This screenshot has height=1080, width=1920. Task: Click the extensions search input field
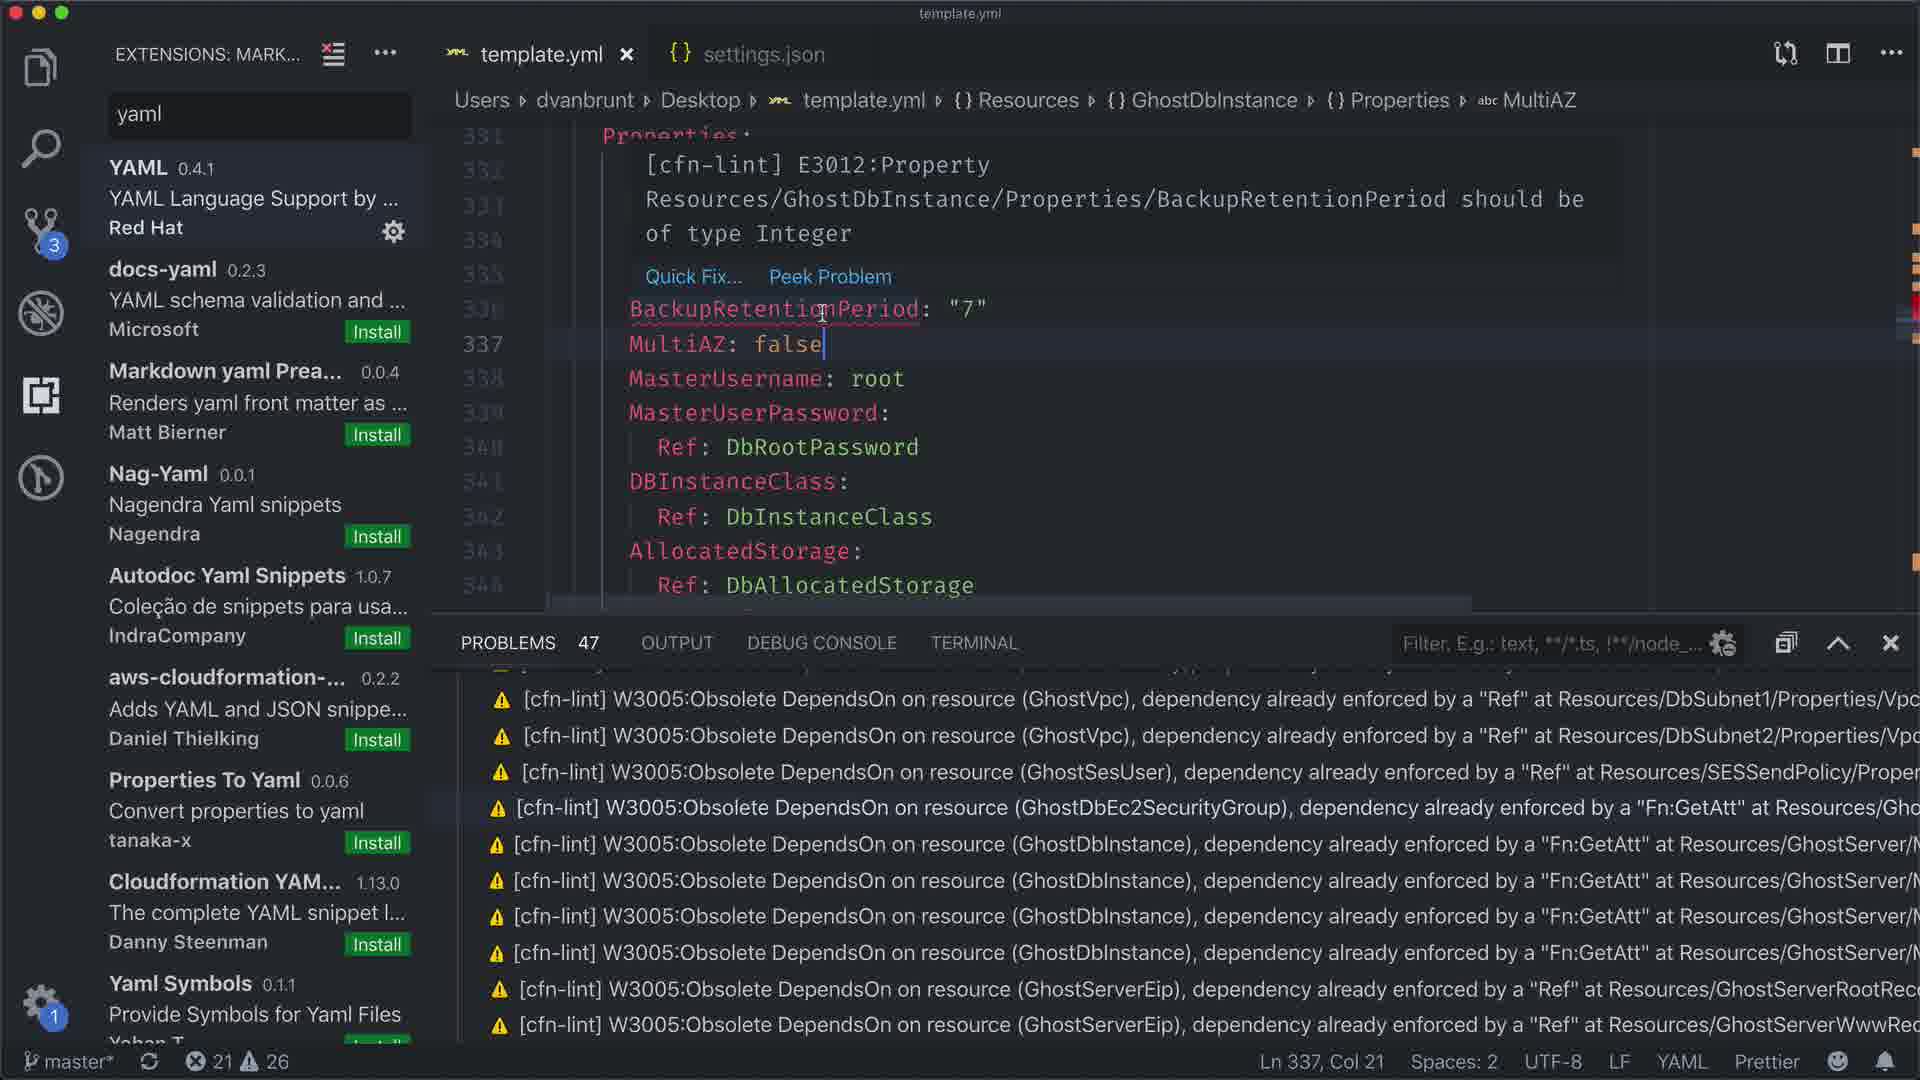259,114
